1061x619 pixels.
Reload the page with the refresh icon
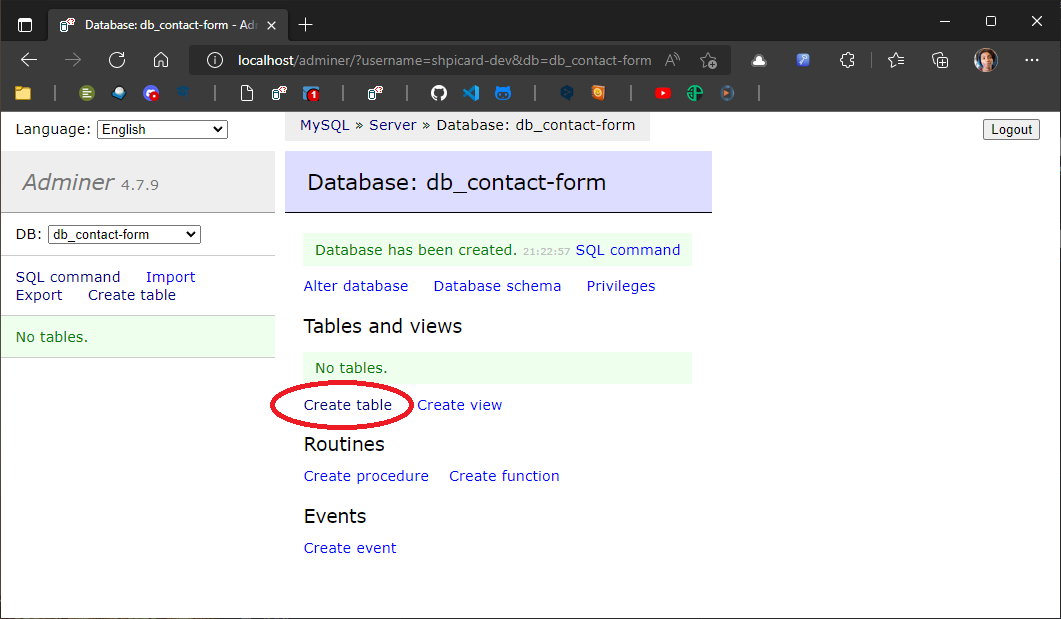tap(117, 60)
